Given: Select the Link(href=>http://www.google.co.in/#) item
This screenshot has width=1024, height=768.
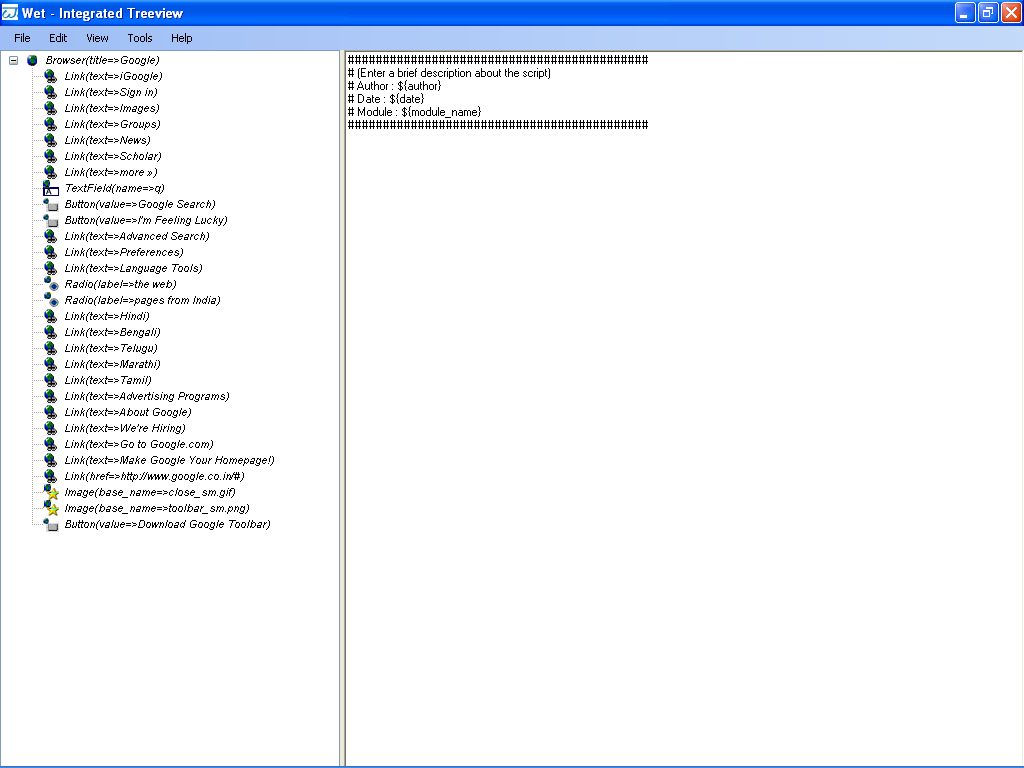Looking at the screenshot, I should click(155, 476).
